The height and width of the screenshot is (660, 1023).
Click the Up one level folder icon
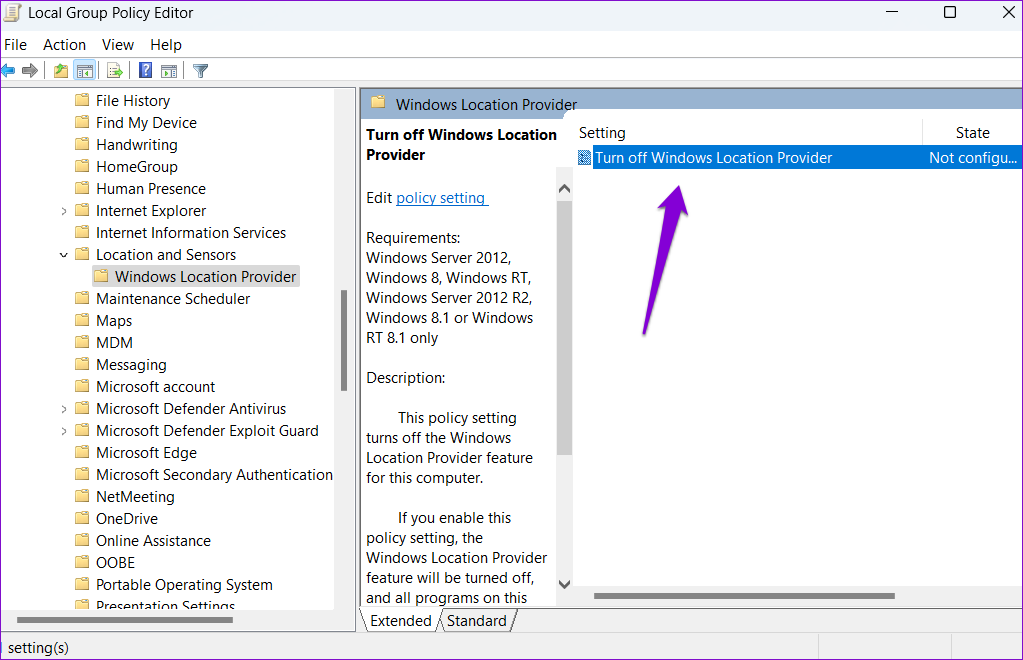[61, 70]
